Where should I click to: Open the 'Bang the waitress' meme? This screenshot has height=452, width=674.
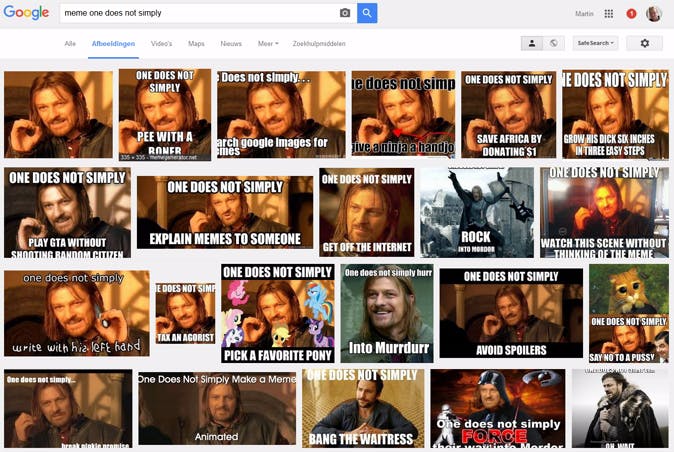coord(363,409)
